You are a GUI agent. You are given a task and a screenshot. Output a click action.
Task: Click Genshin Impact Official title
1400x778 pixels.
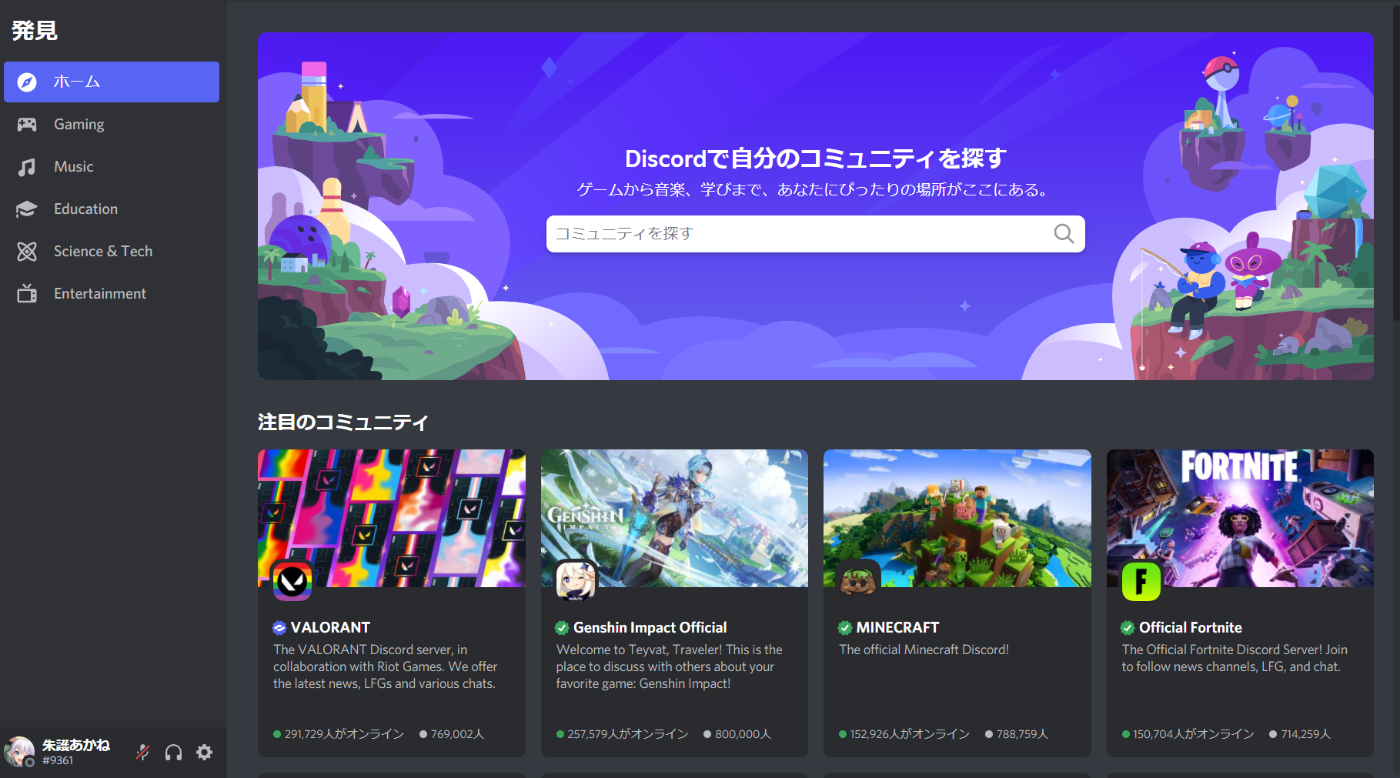pos(650,628)
